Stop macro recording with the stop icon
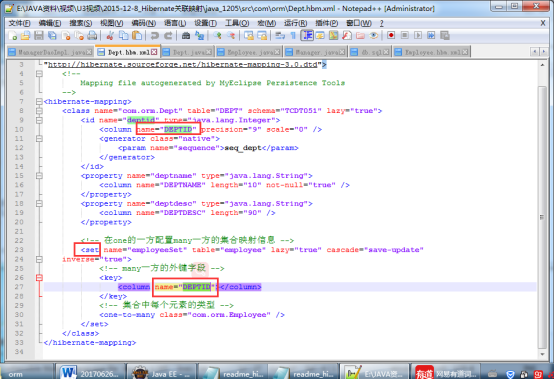Viewport: 554px width, 380px height. [x=405, y=35]
